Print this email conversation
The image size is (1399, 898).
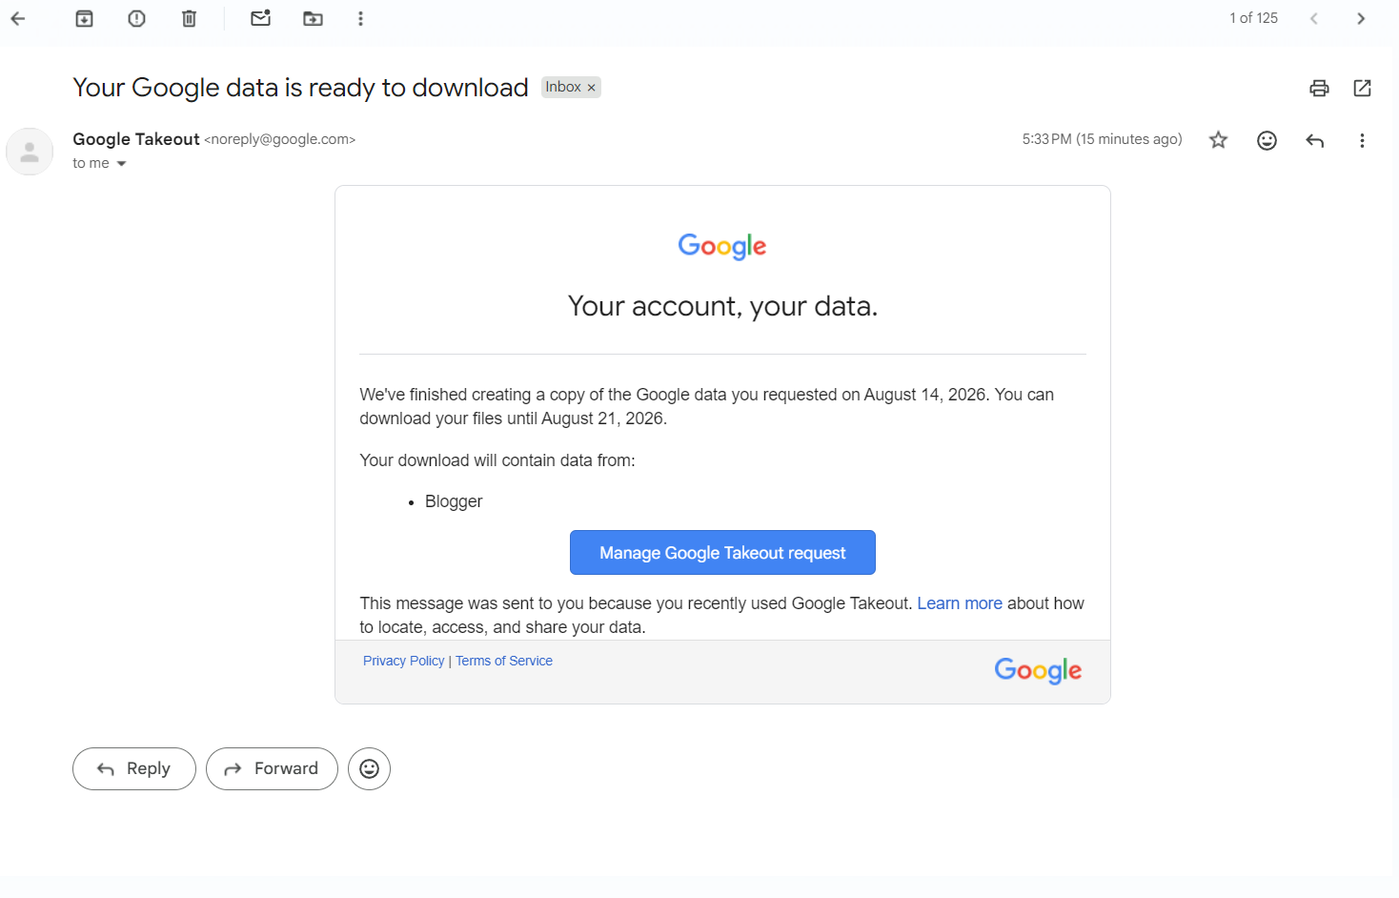point(1319,88)
